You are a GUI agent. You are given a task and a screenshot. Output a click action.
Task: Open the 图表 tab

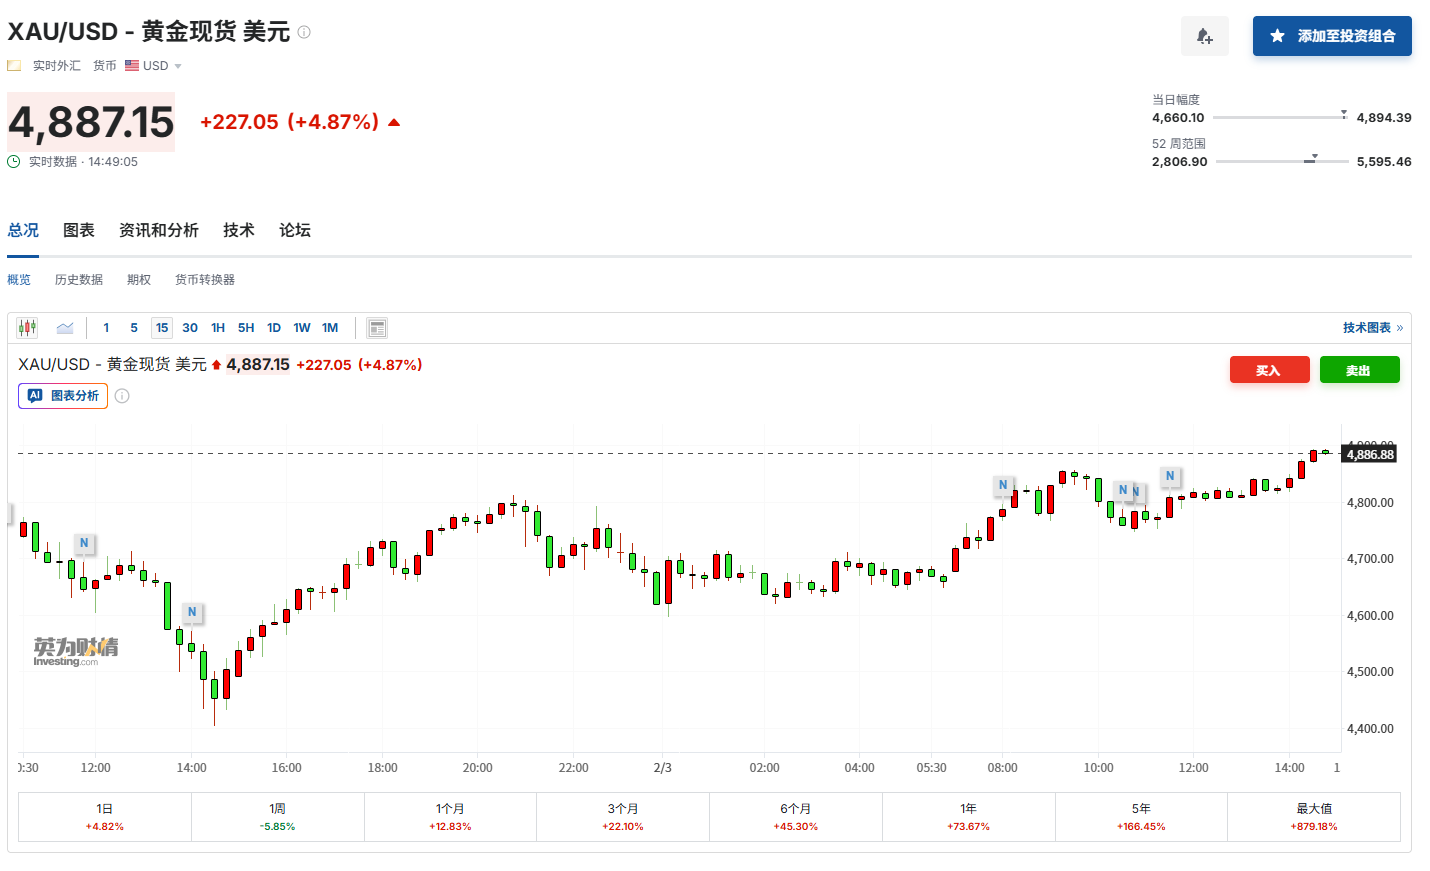pyautogui.click(x=79, y=230)
